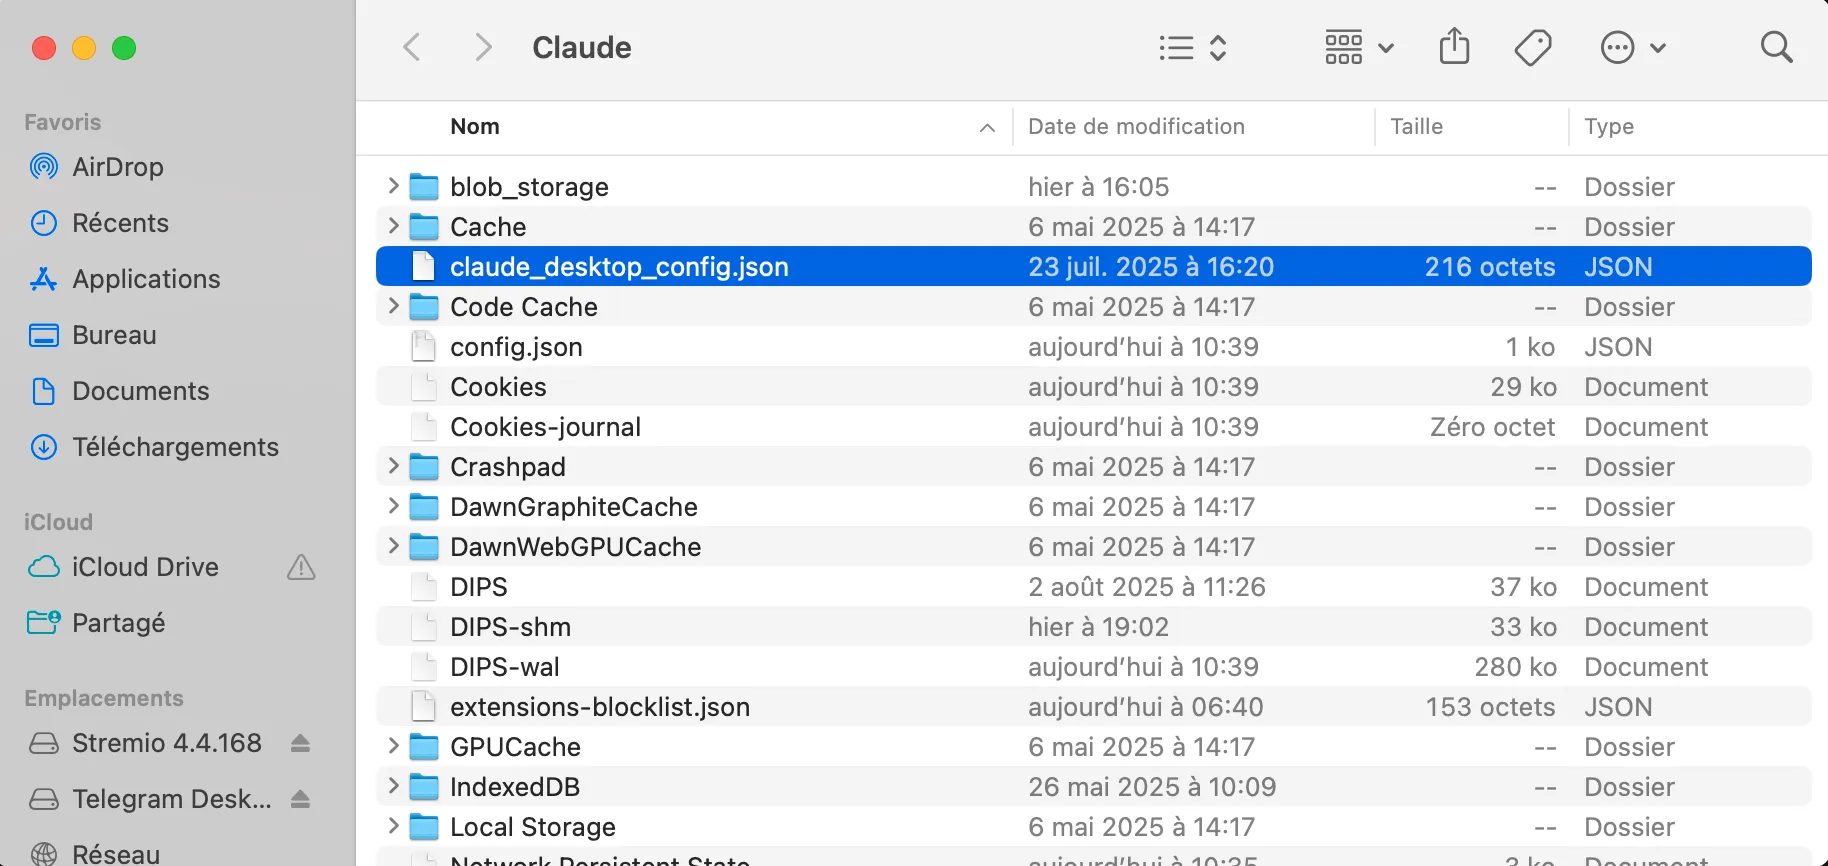Open the grouping options dropdown
1828x866 pixels.
point(1359,47)
